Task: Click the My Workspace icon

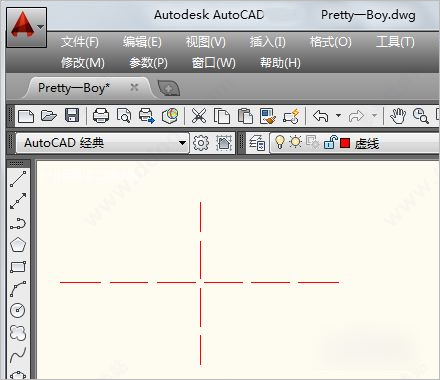Action: (x=224, y=143)
